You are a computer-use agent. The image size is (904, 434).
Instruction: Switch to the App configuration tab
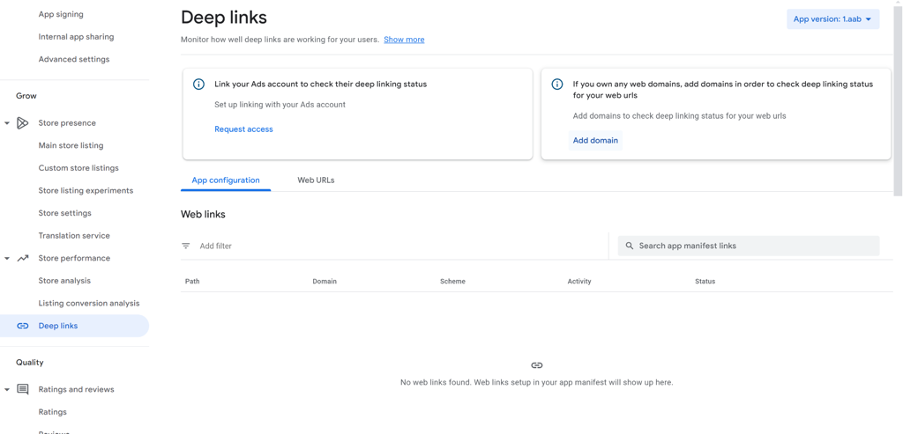(225, 180)
